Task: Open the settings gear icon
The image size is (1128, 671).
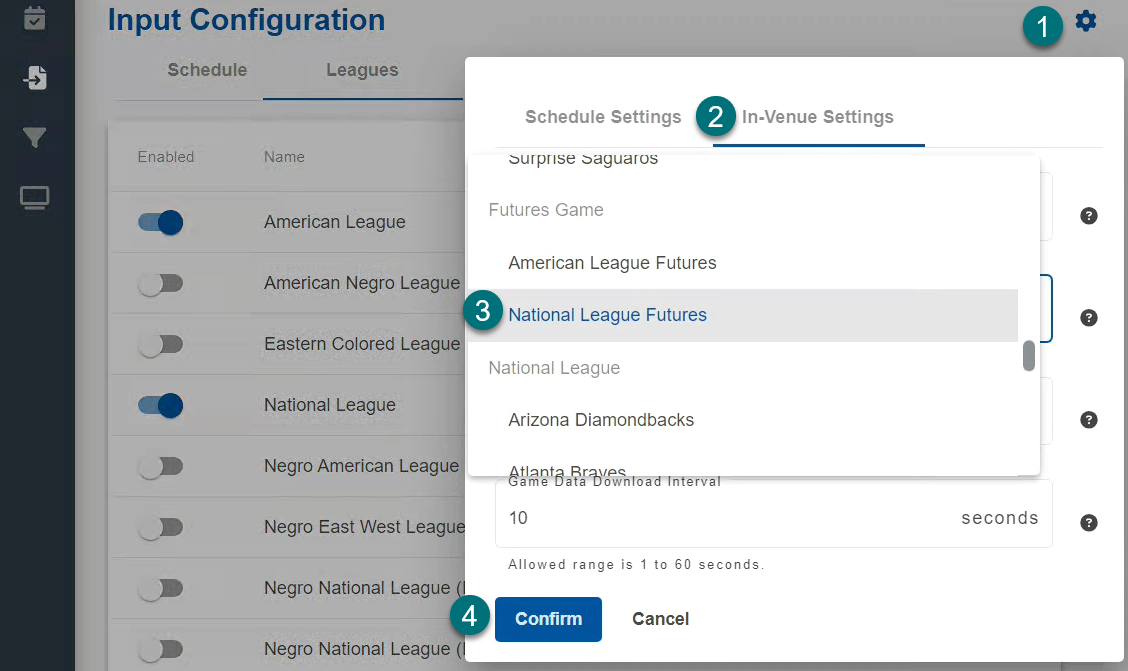Action: [1085, 21]
